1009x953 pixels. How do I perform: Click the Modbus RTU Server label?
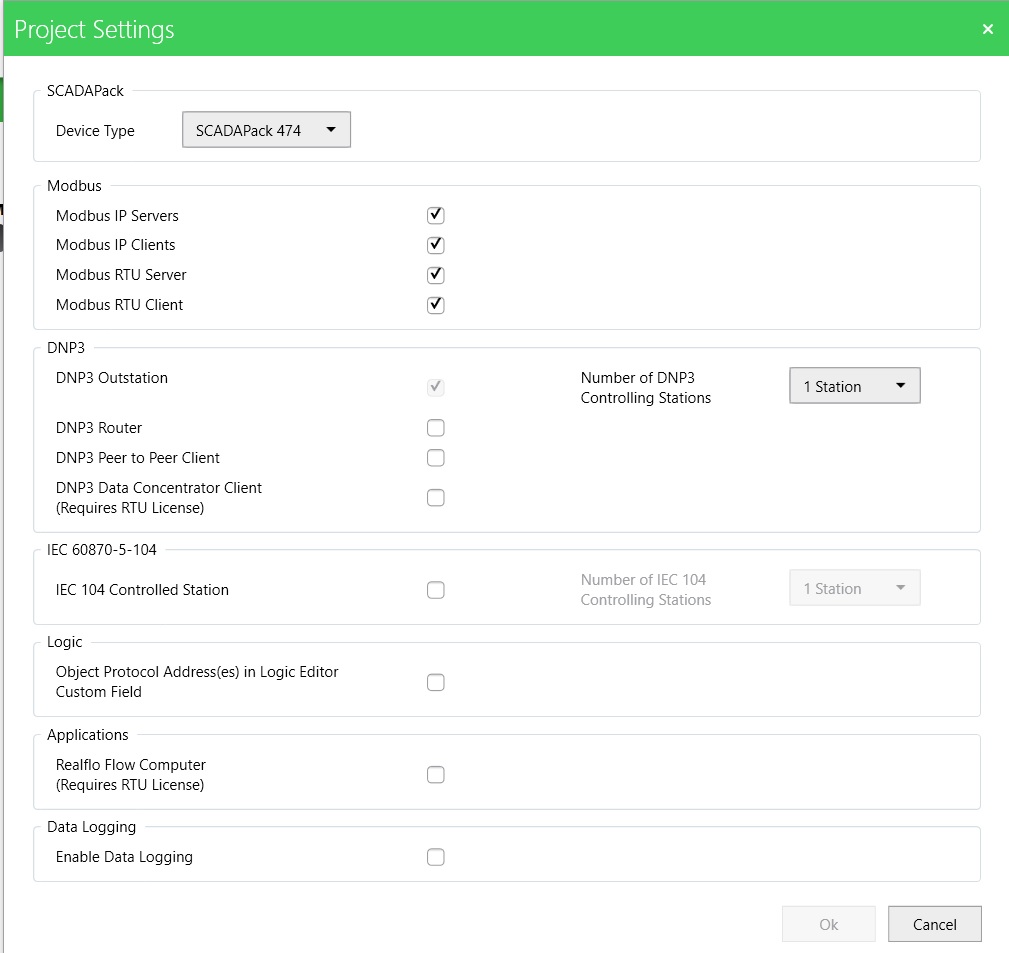pos(121,275)
